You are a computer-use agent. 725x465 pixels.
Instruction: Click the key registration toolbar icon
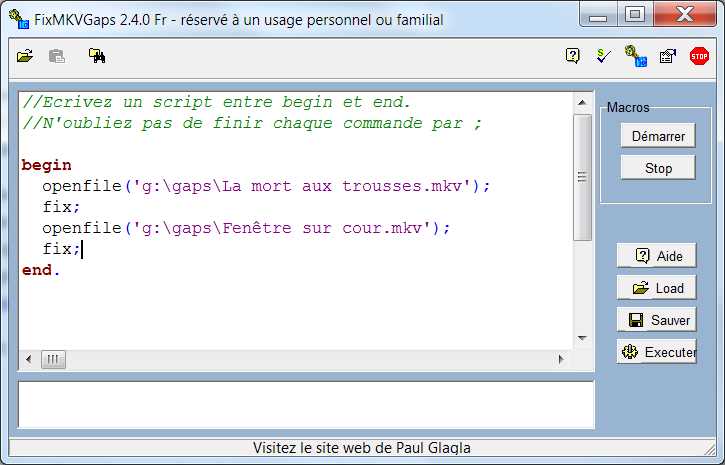click(x=635, y=57)
